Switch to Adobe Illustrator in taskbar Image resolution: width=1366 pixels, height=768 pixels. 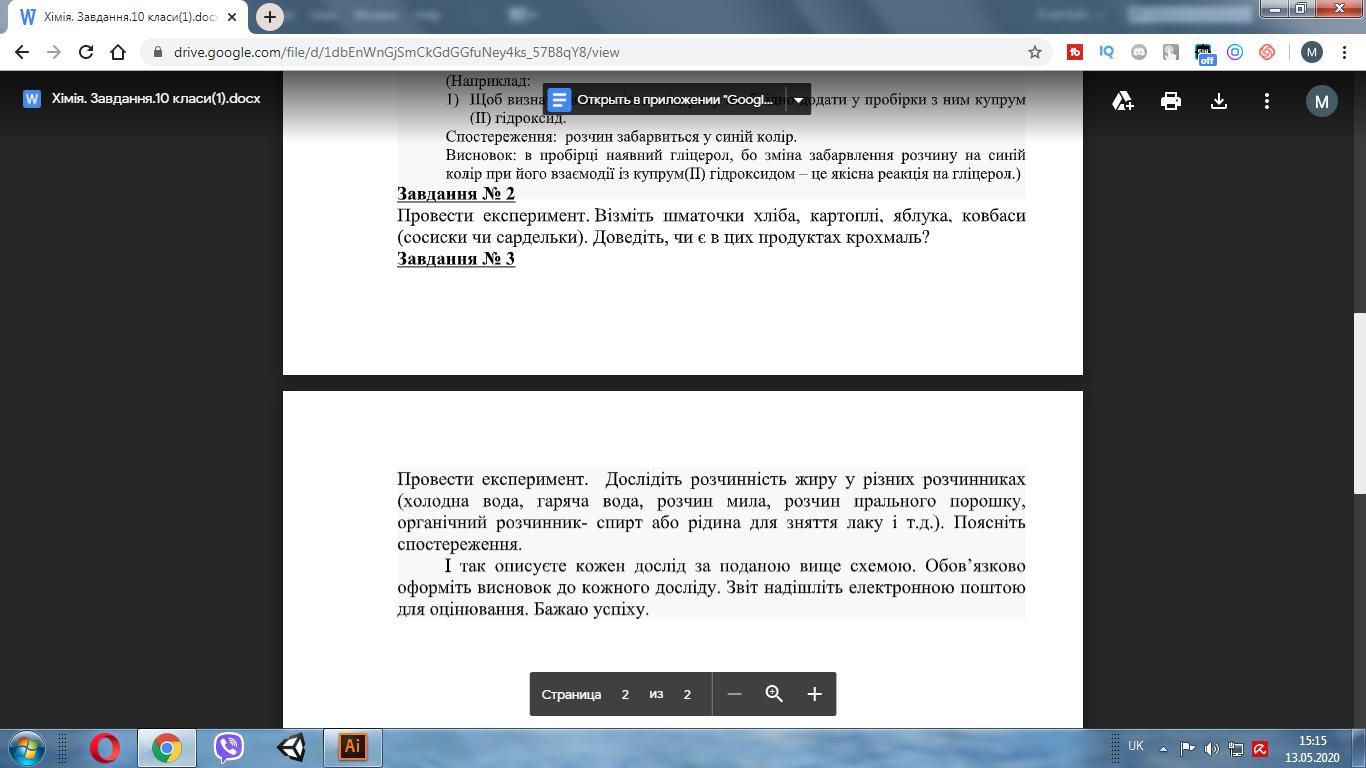352,748
